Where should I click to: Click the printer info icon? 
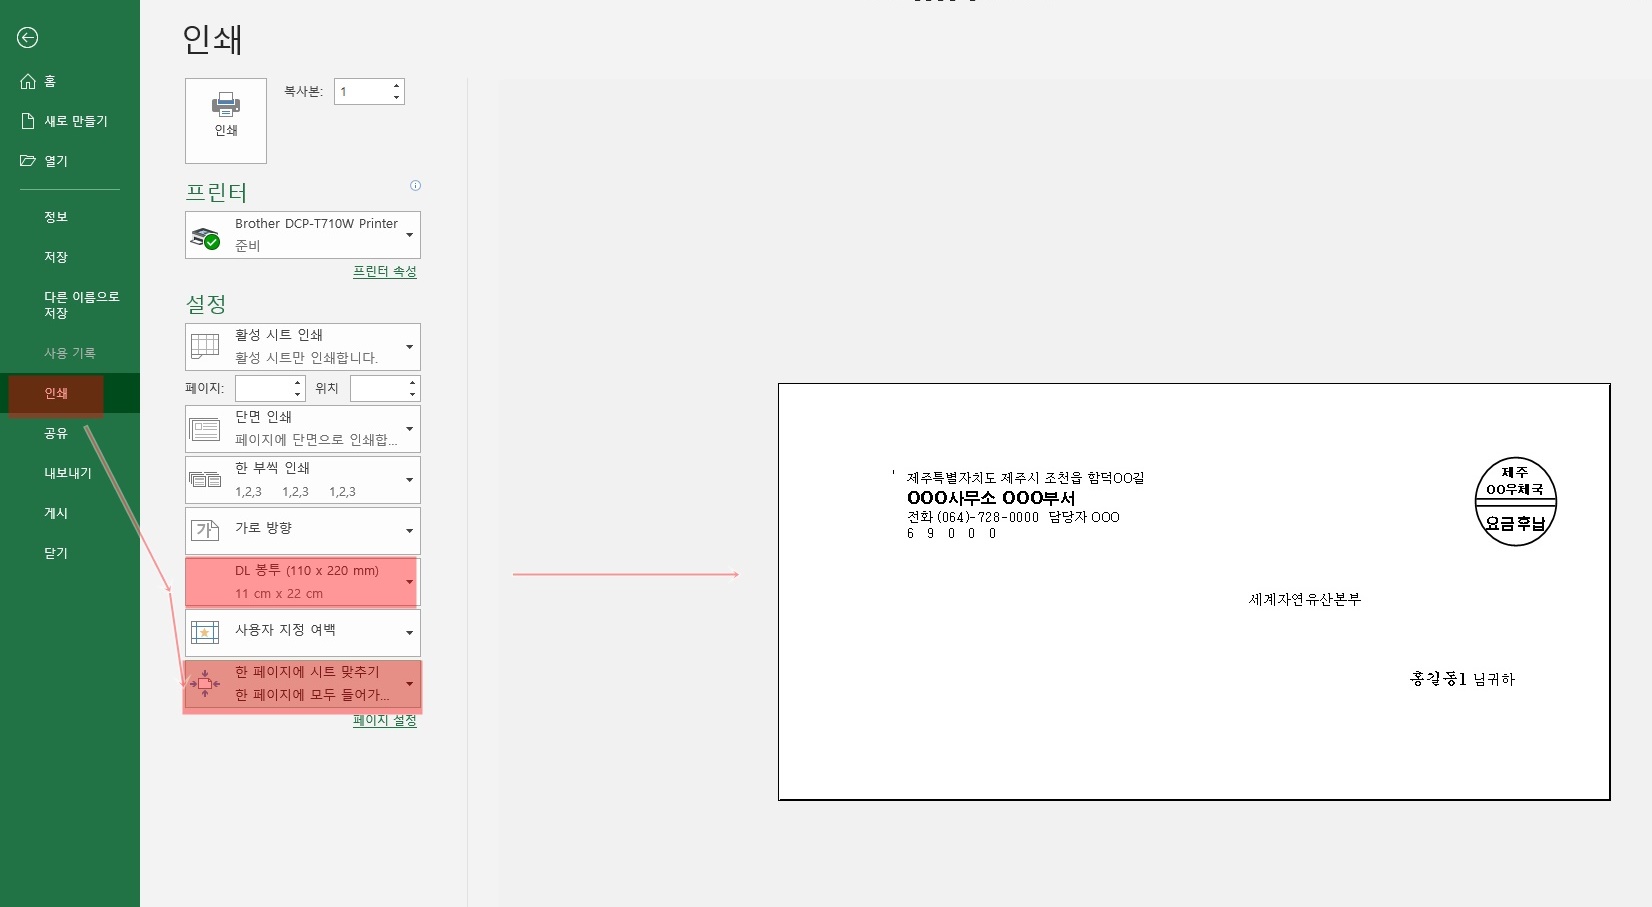416,186
